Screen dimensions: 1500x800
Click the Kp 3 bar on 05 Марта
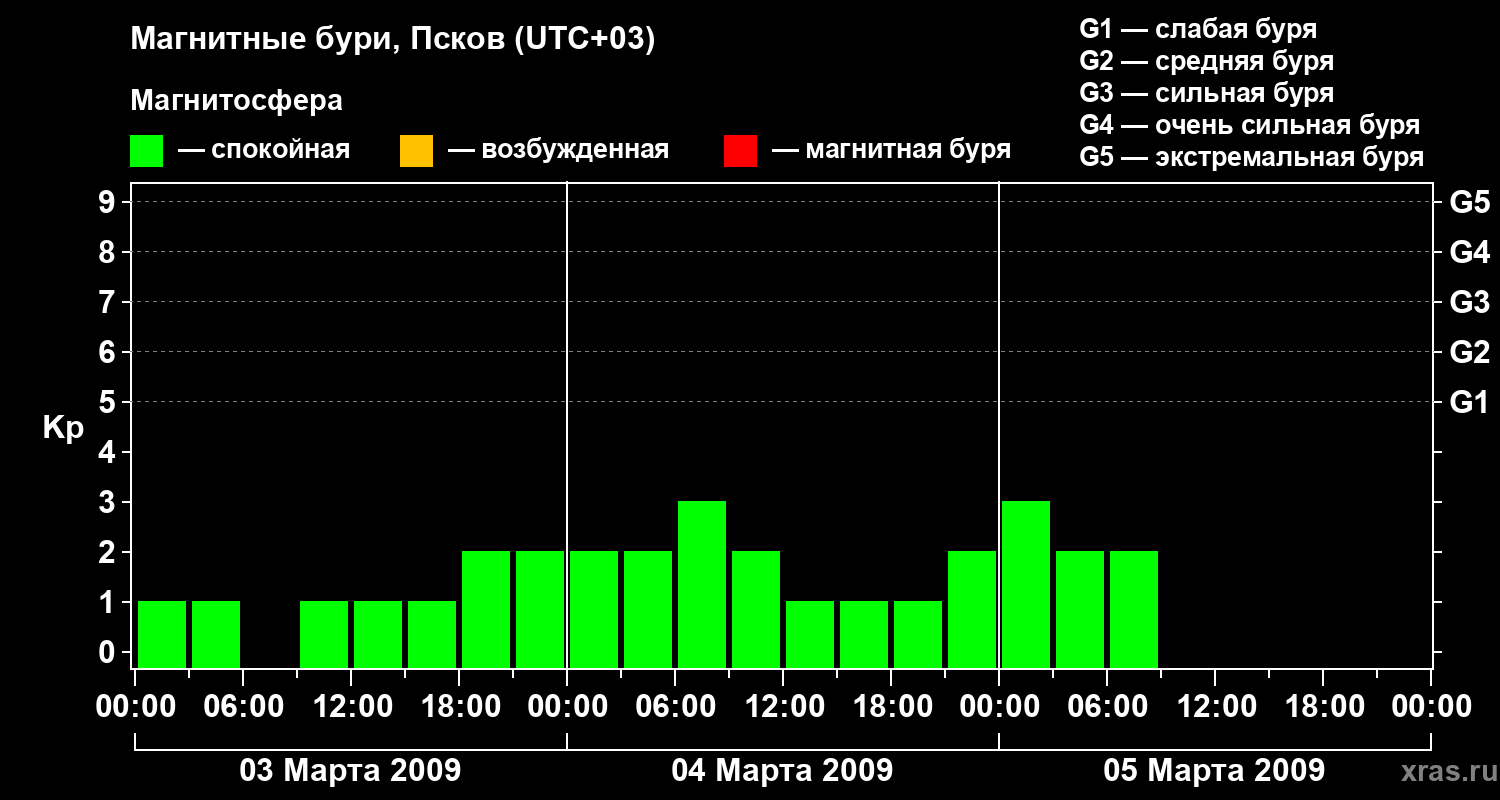1026,584
